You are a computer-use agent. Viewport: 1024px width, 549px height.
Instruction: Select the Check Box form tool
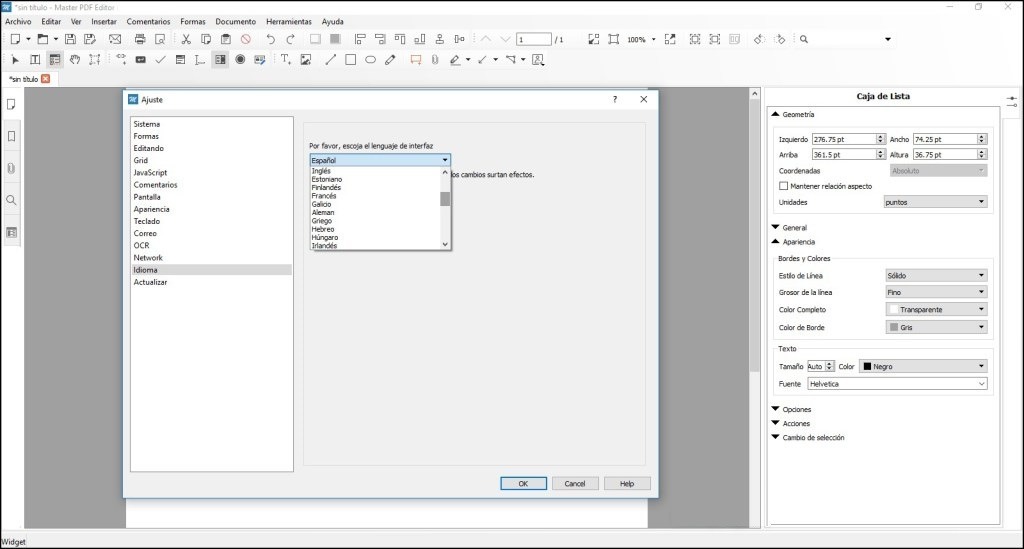pyautogui.click(x=161, y=59)
